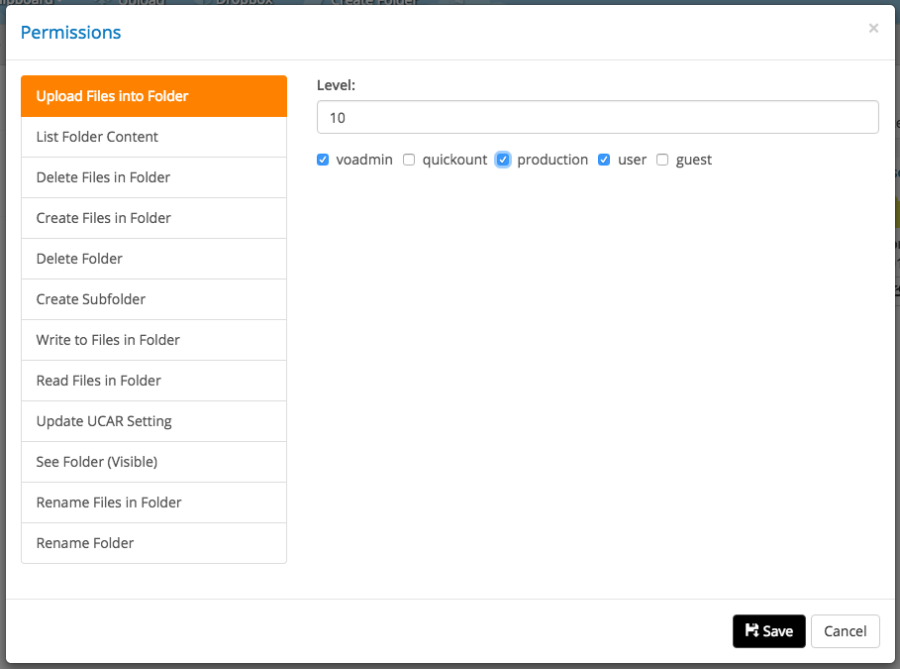Select Delete Files in Folder
The width and height of the screenshot is (900, 669).
point(154,177)
